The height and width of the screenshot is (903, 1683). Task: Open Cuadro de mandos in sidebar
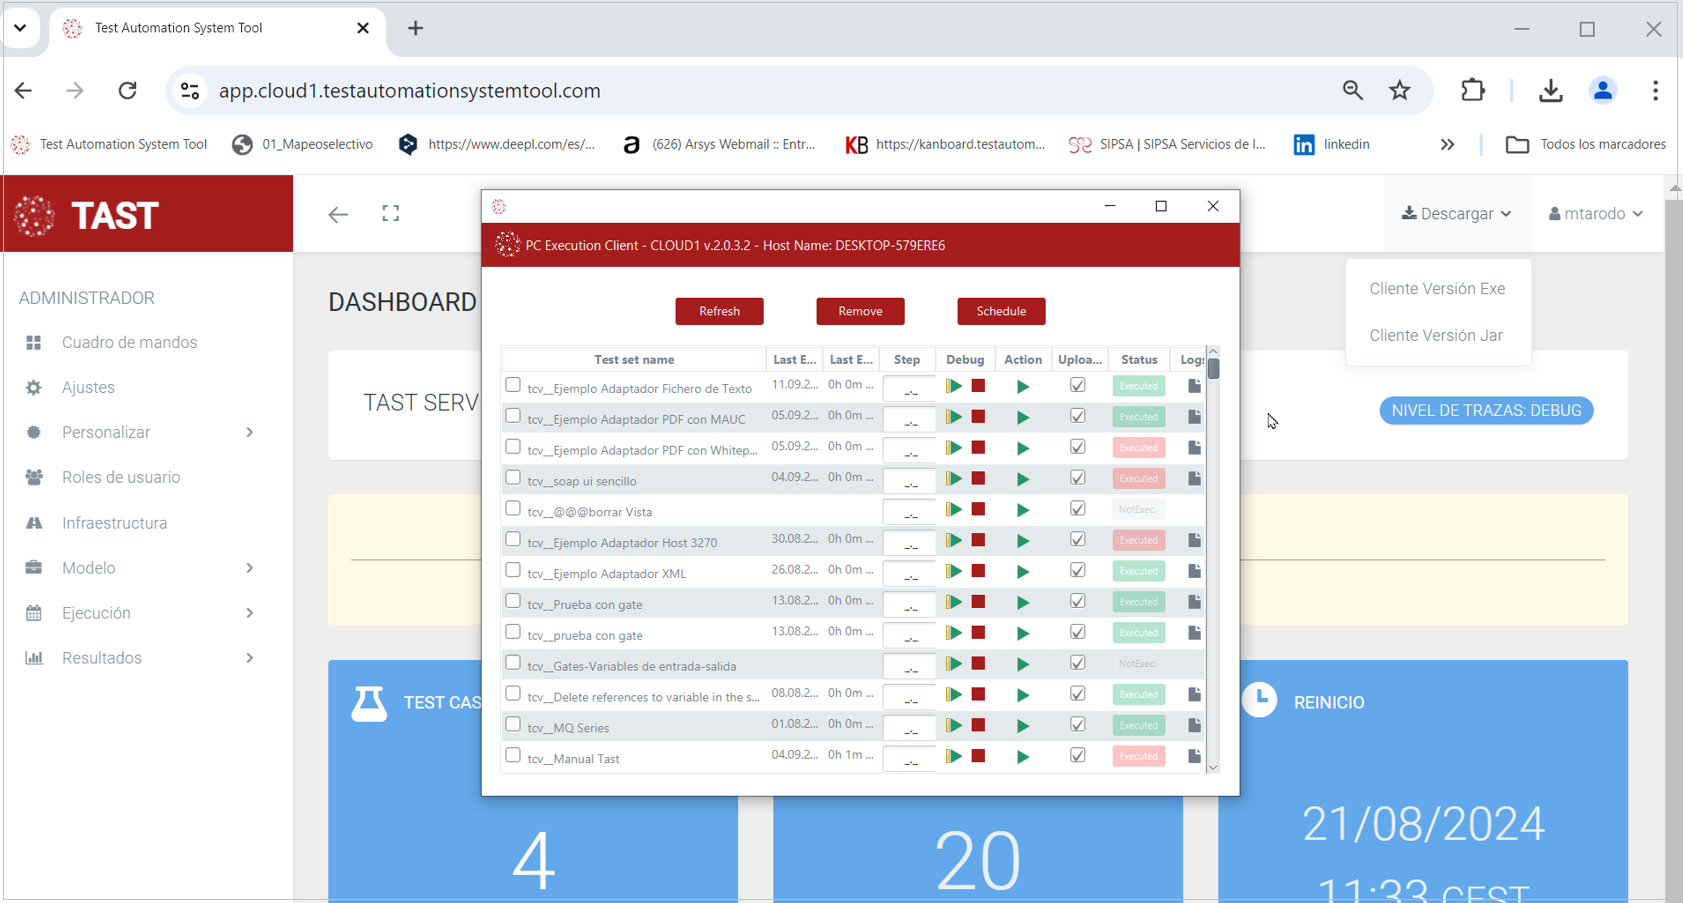[129, 342]
